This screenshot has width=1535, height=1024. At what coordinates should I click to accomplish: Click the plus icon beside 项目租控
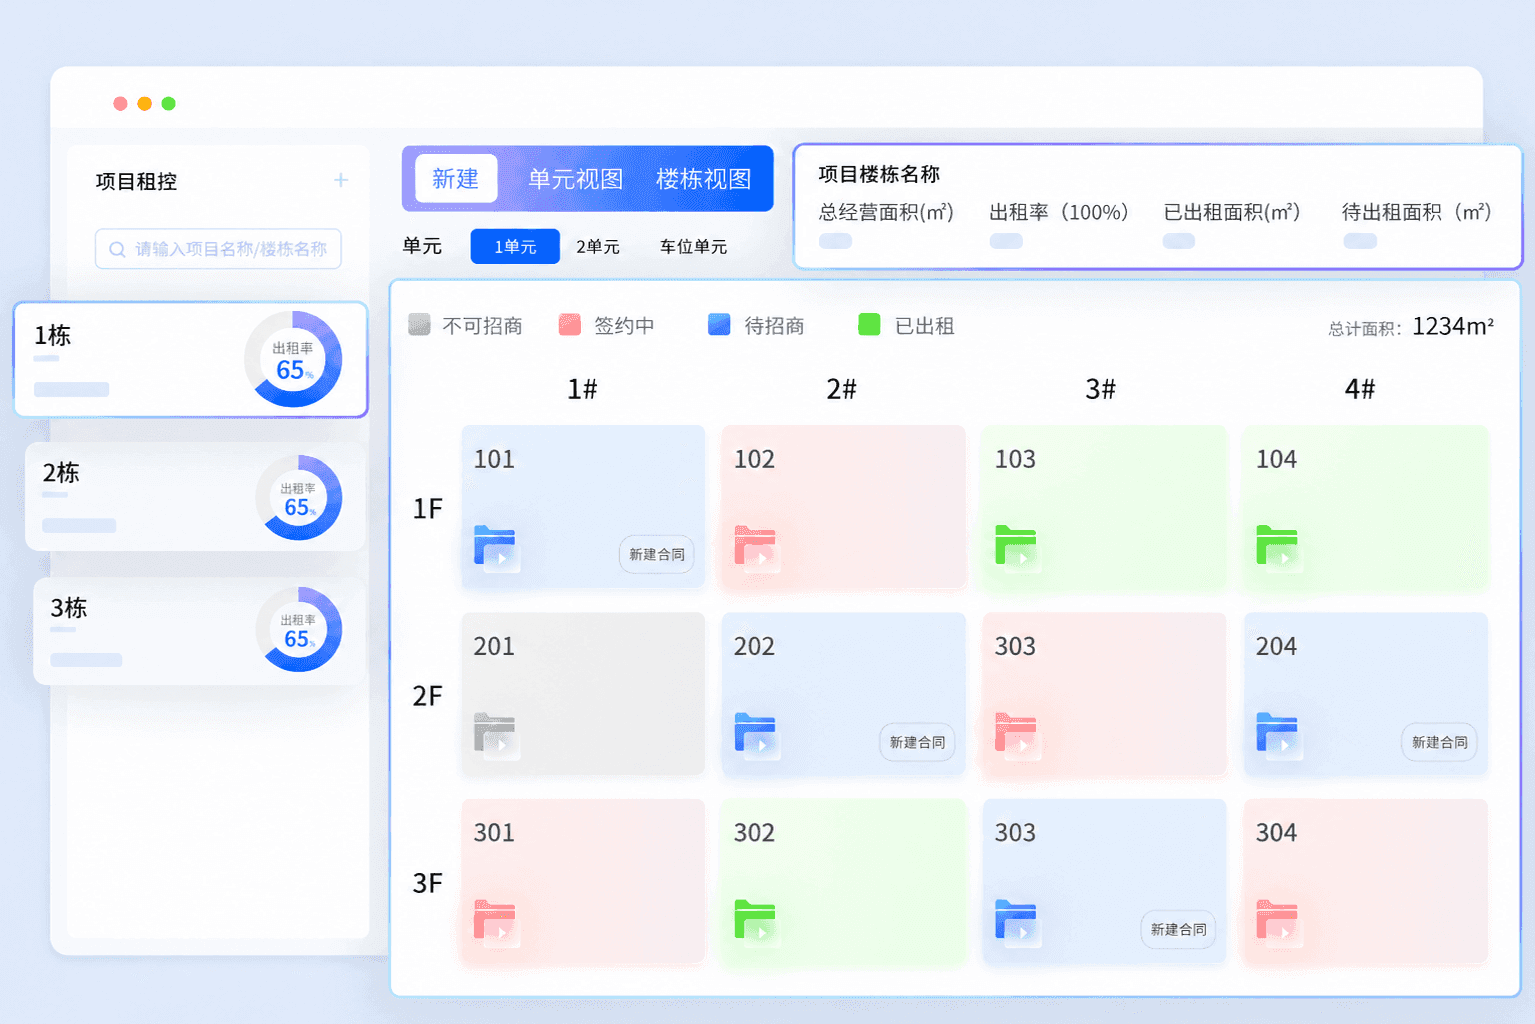(x=341, y=180)
